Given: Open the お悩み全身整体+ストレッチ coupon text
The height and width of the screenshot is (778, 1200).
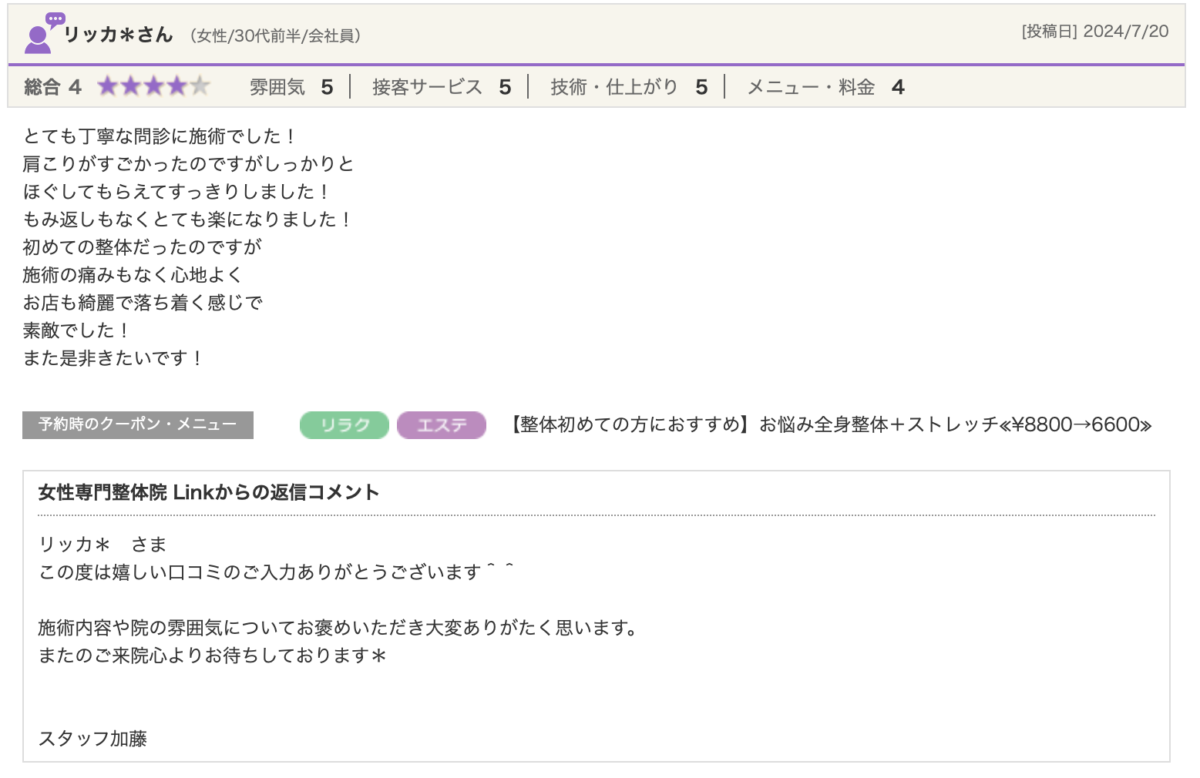Looking at the screenshot, I should coord(830,425).
